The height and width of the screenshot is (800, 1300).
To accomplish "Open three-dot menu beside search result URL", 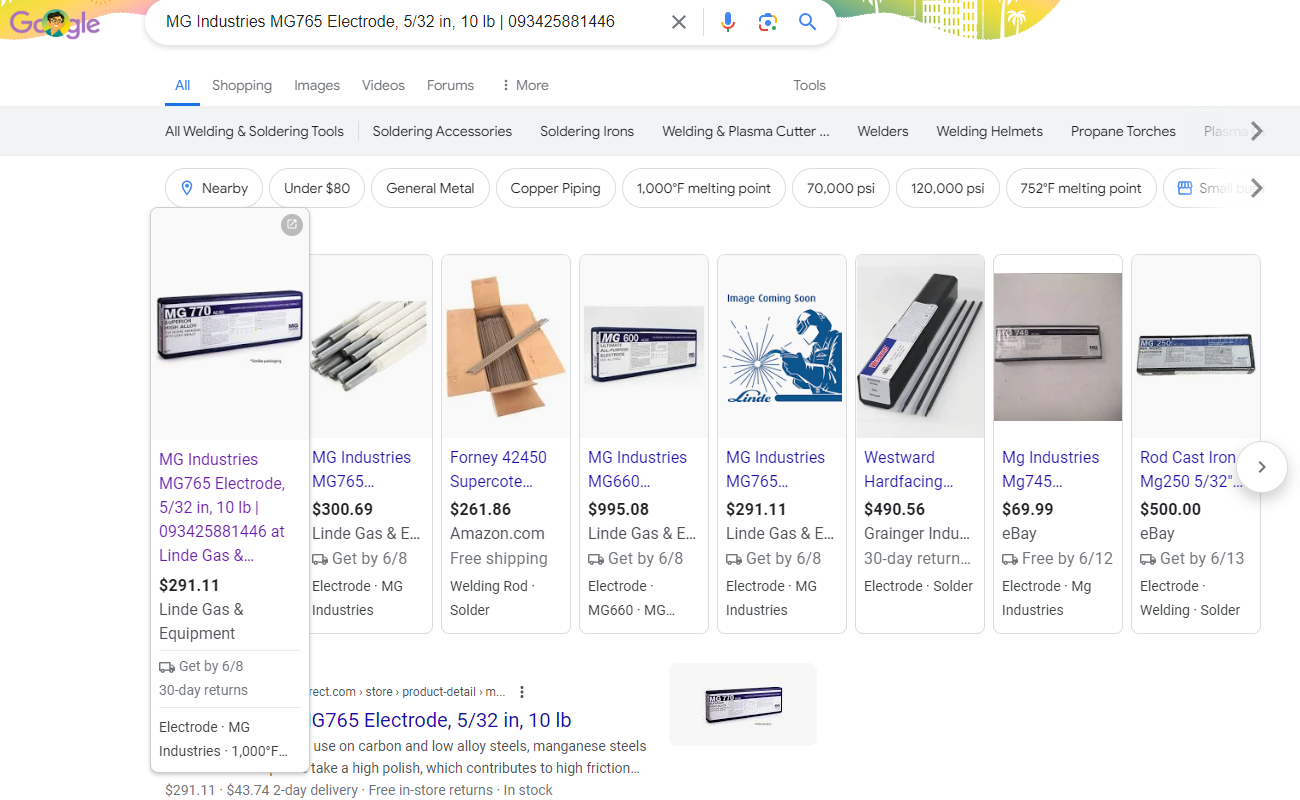I will (x=521, y=692).
